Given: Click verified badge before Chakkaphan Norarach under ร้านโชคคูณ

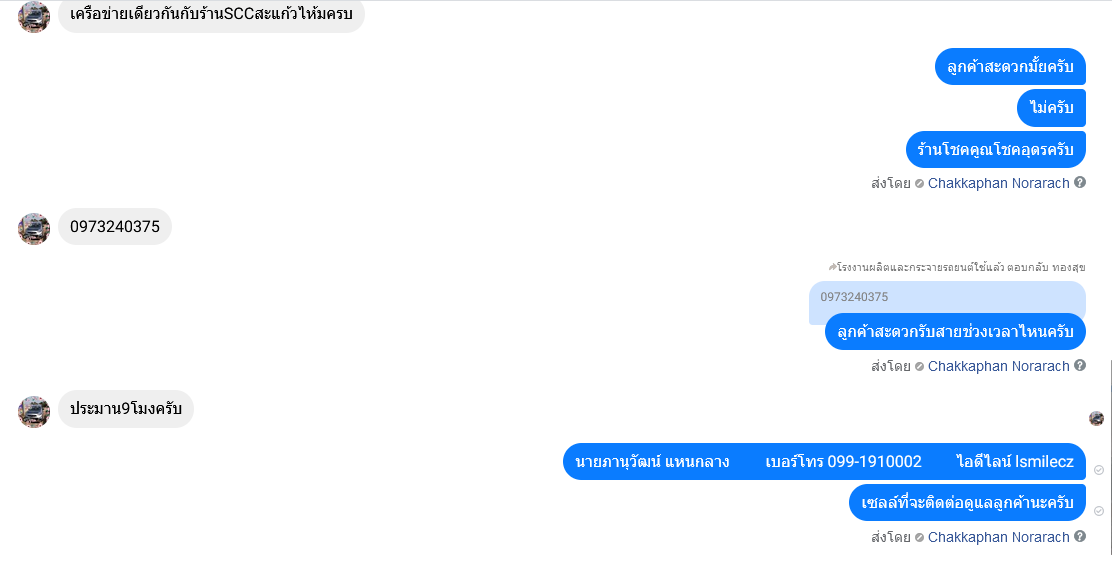Looking at the screenshot, I should click(x=919, y=184).
